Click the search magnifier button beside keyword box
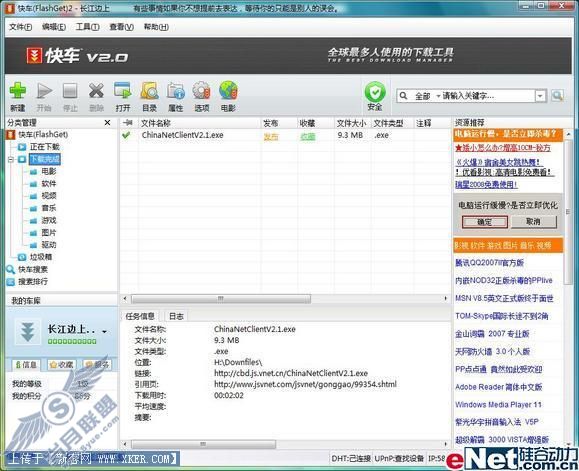This screenshot has width=579, height=471. [x=557, y=96]
